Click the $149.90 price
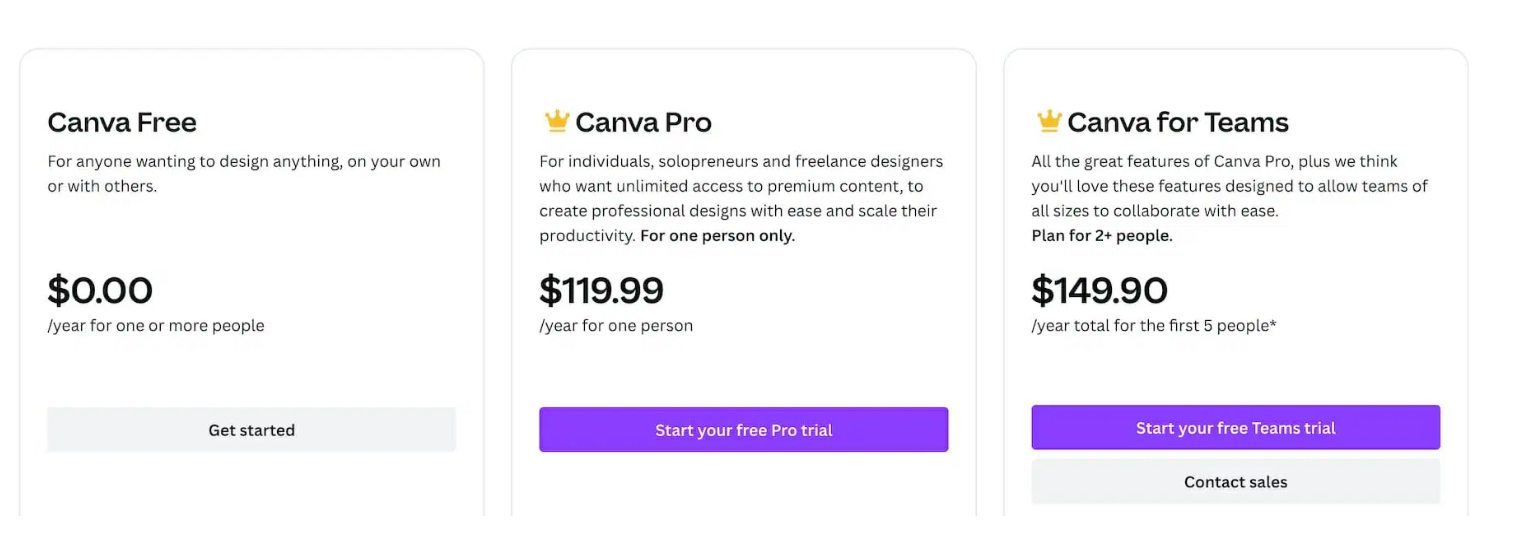 (x=1099, y=291)
